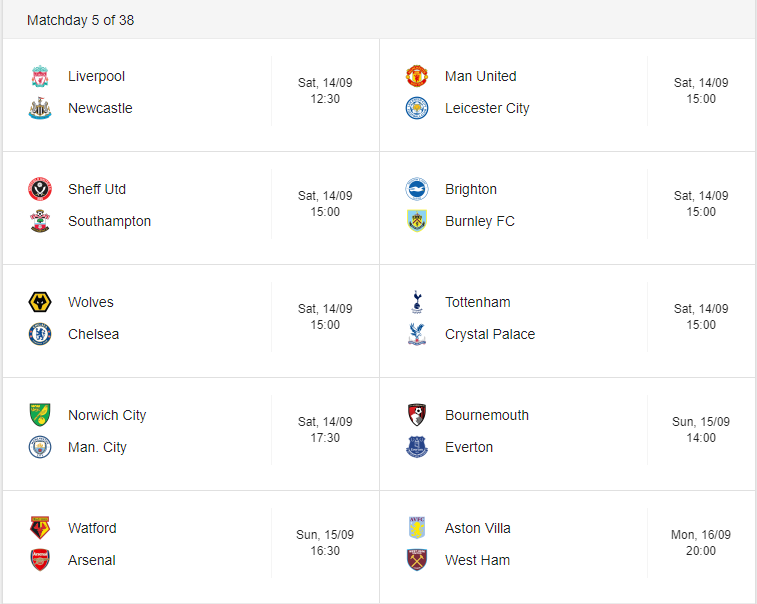Select the Norwich City canary badge

(x=40, y=415)
